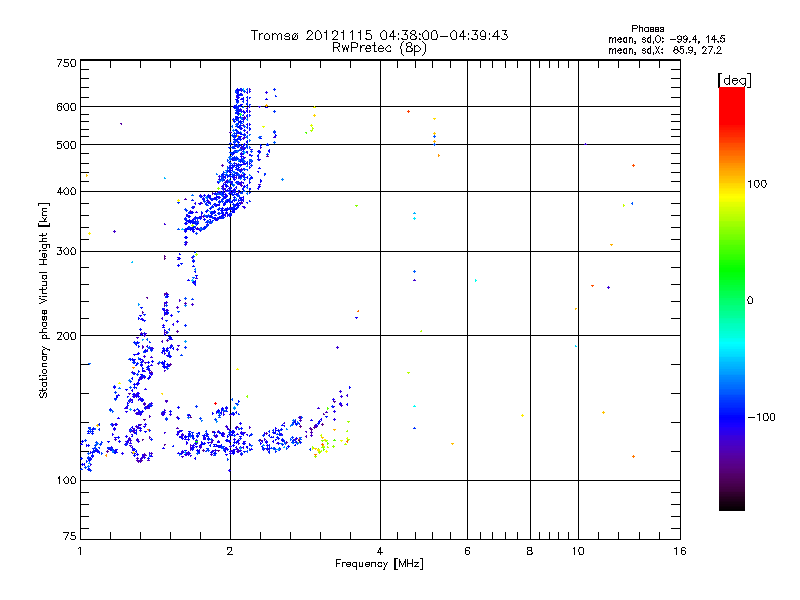Click the 'Phases' header text
Screen dimensions: 800x600
coord(647,29)
